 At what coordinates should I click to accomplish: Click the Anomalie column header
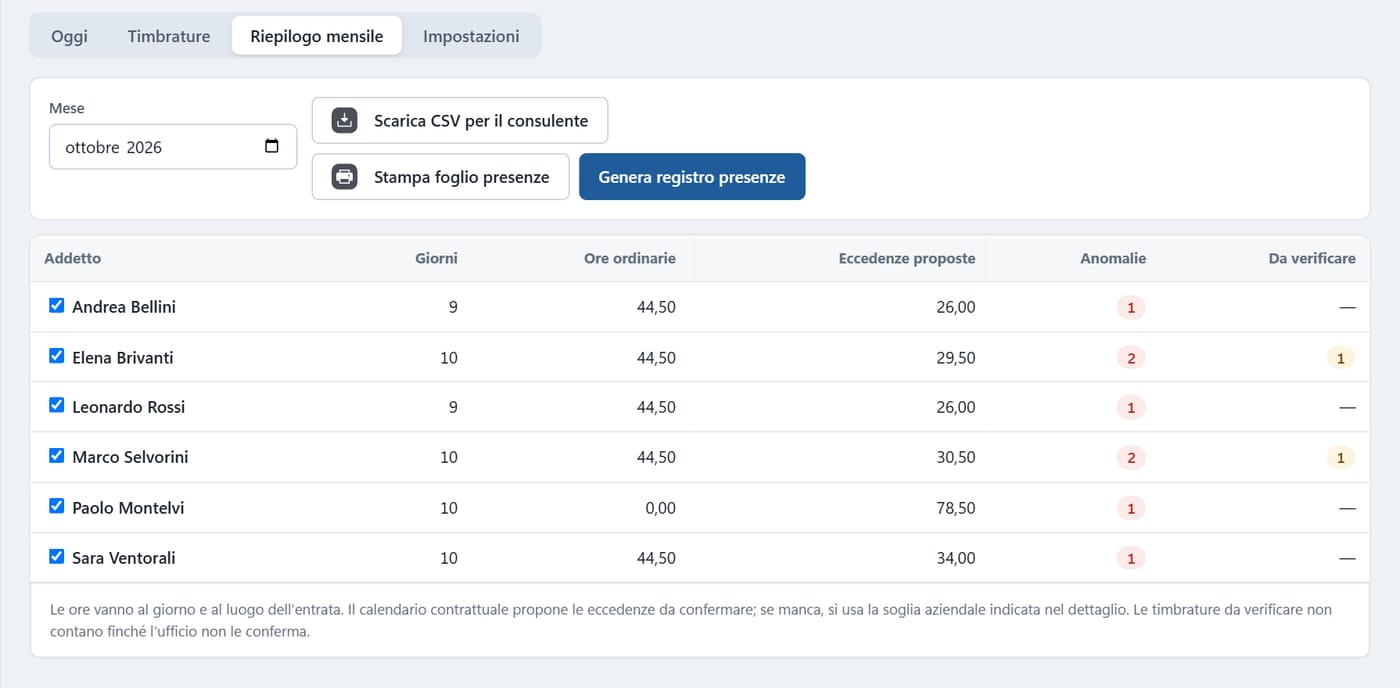click(x=1113, y=258)
